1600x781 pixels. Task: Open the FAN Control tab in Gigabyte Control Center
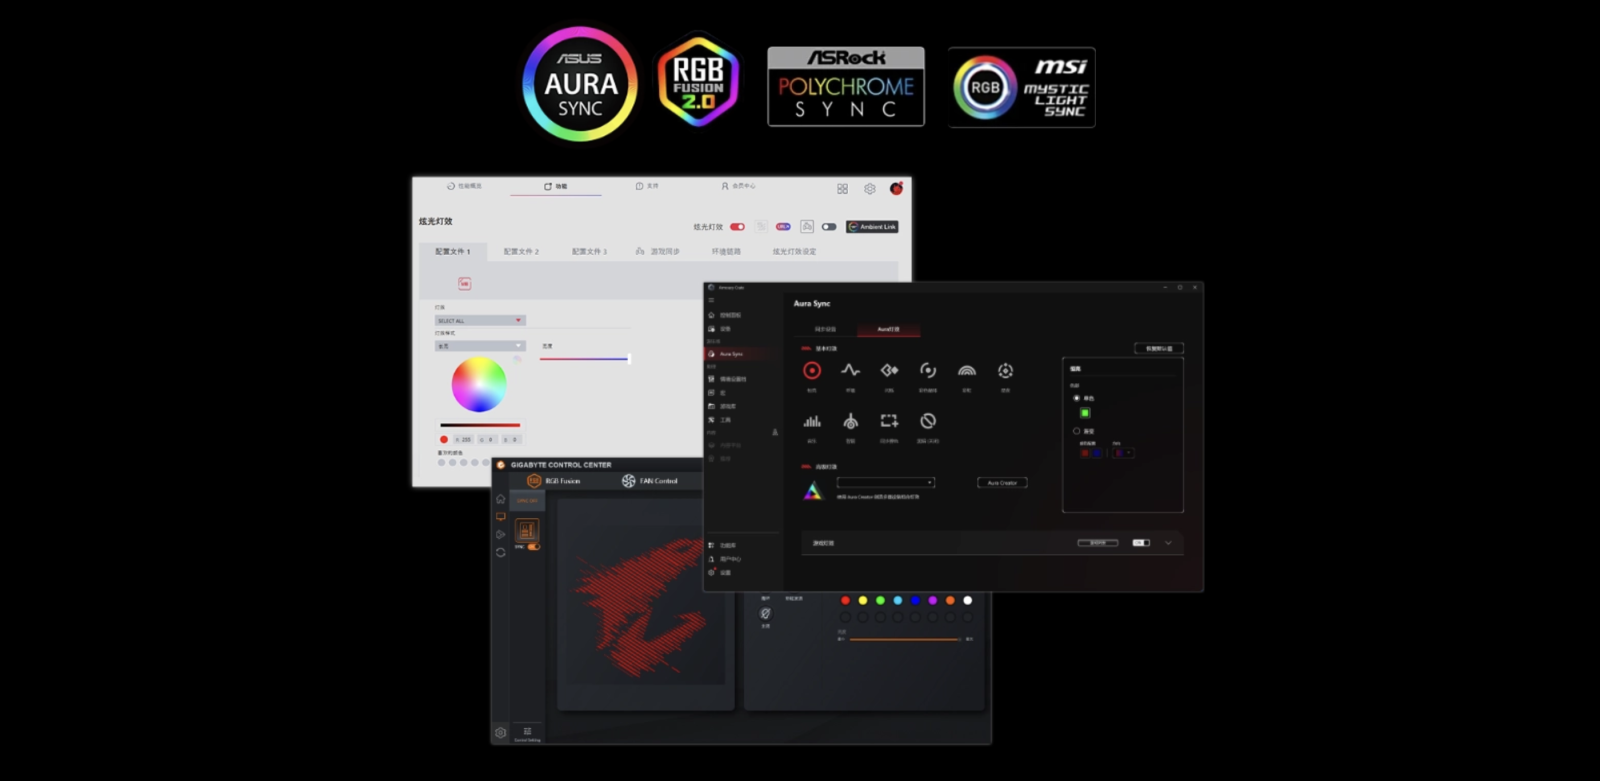[x=650, y=481]
